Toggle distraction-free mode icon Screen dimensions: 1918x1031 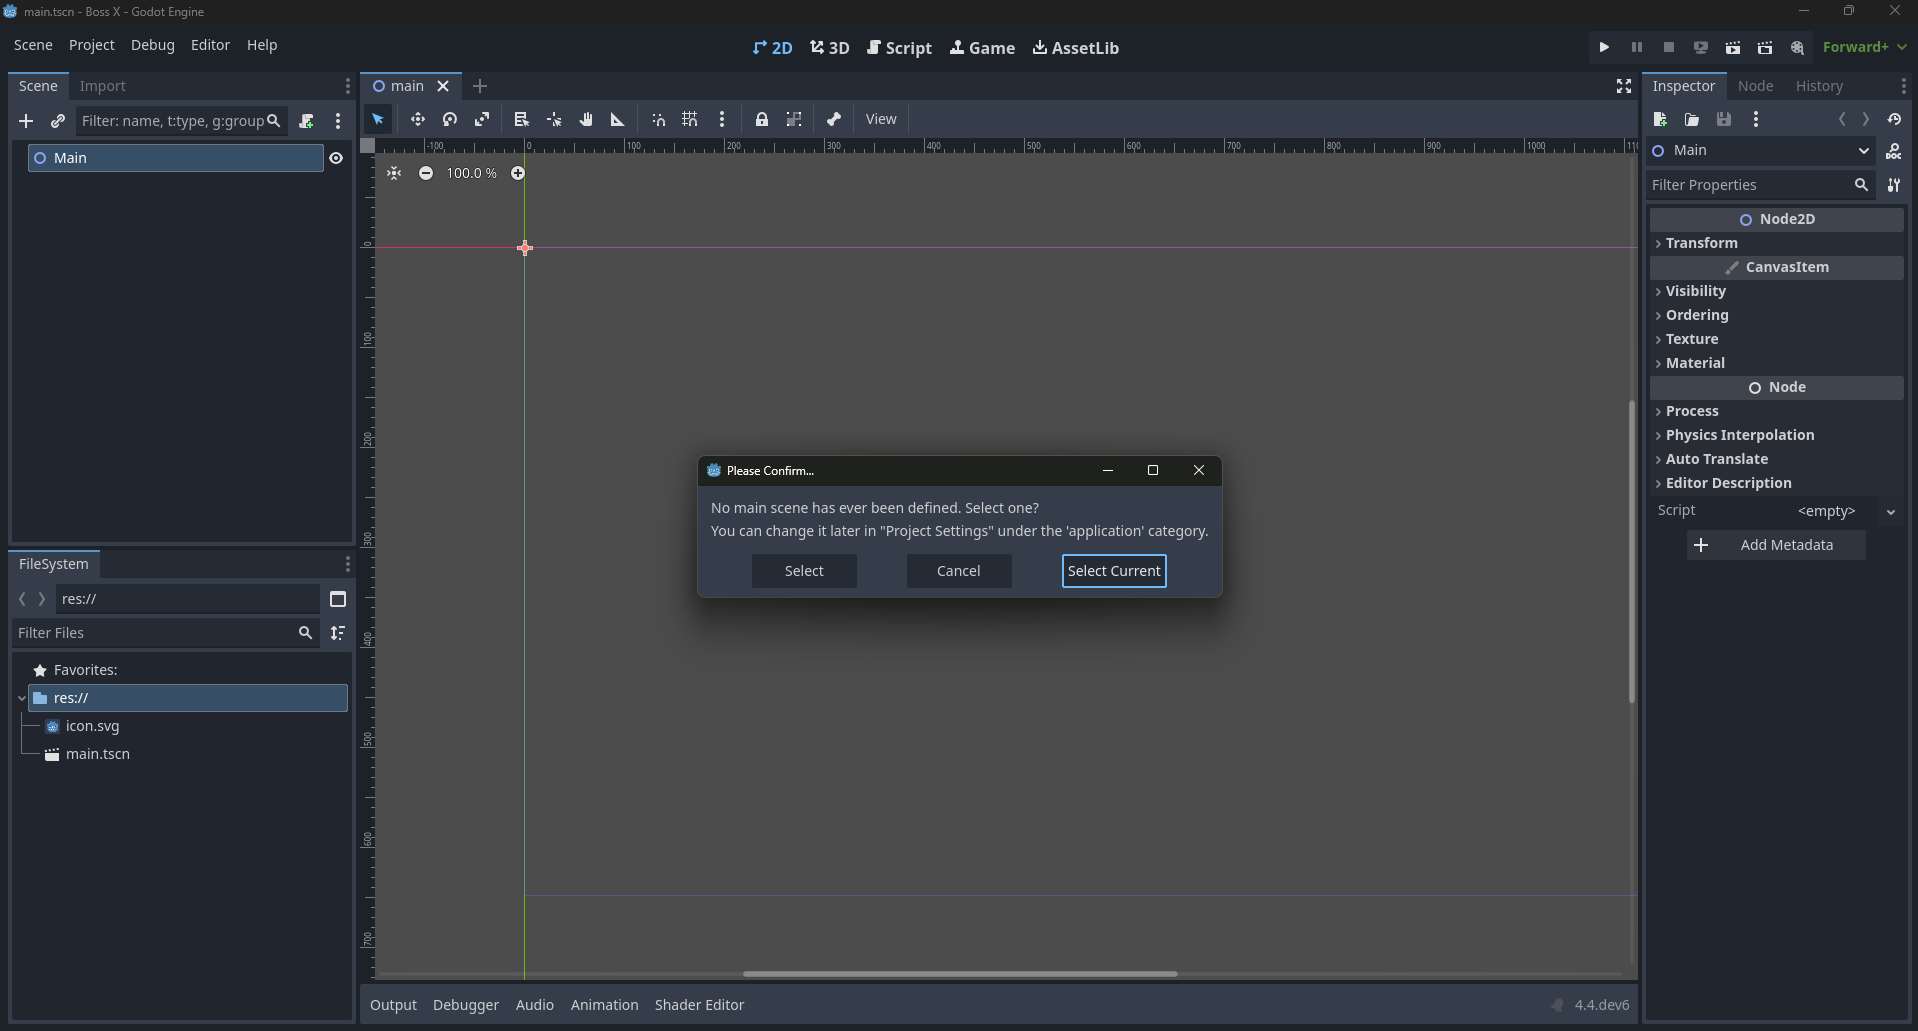coord(1624,86)
